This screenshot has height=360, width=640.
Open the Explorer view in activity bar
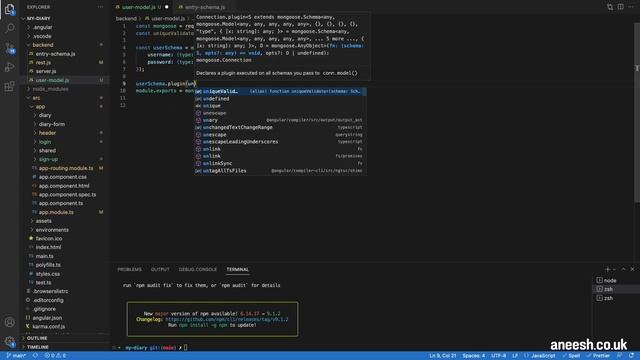9,9
